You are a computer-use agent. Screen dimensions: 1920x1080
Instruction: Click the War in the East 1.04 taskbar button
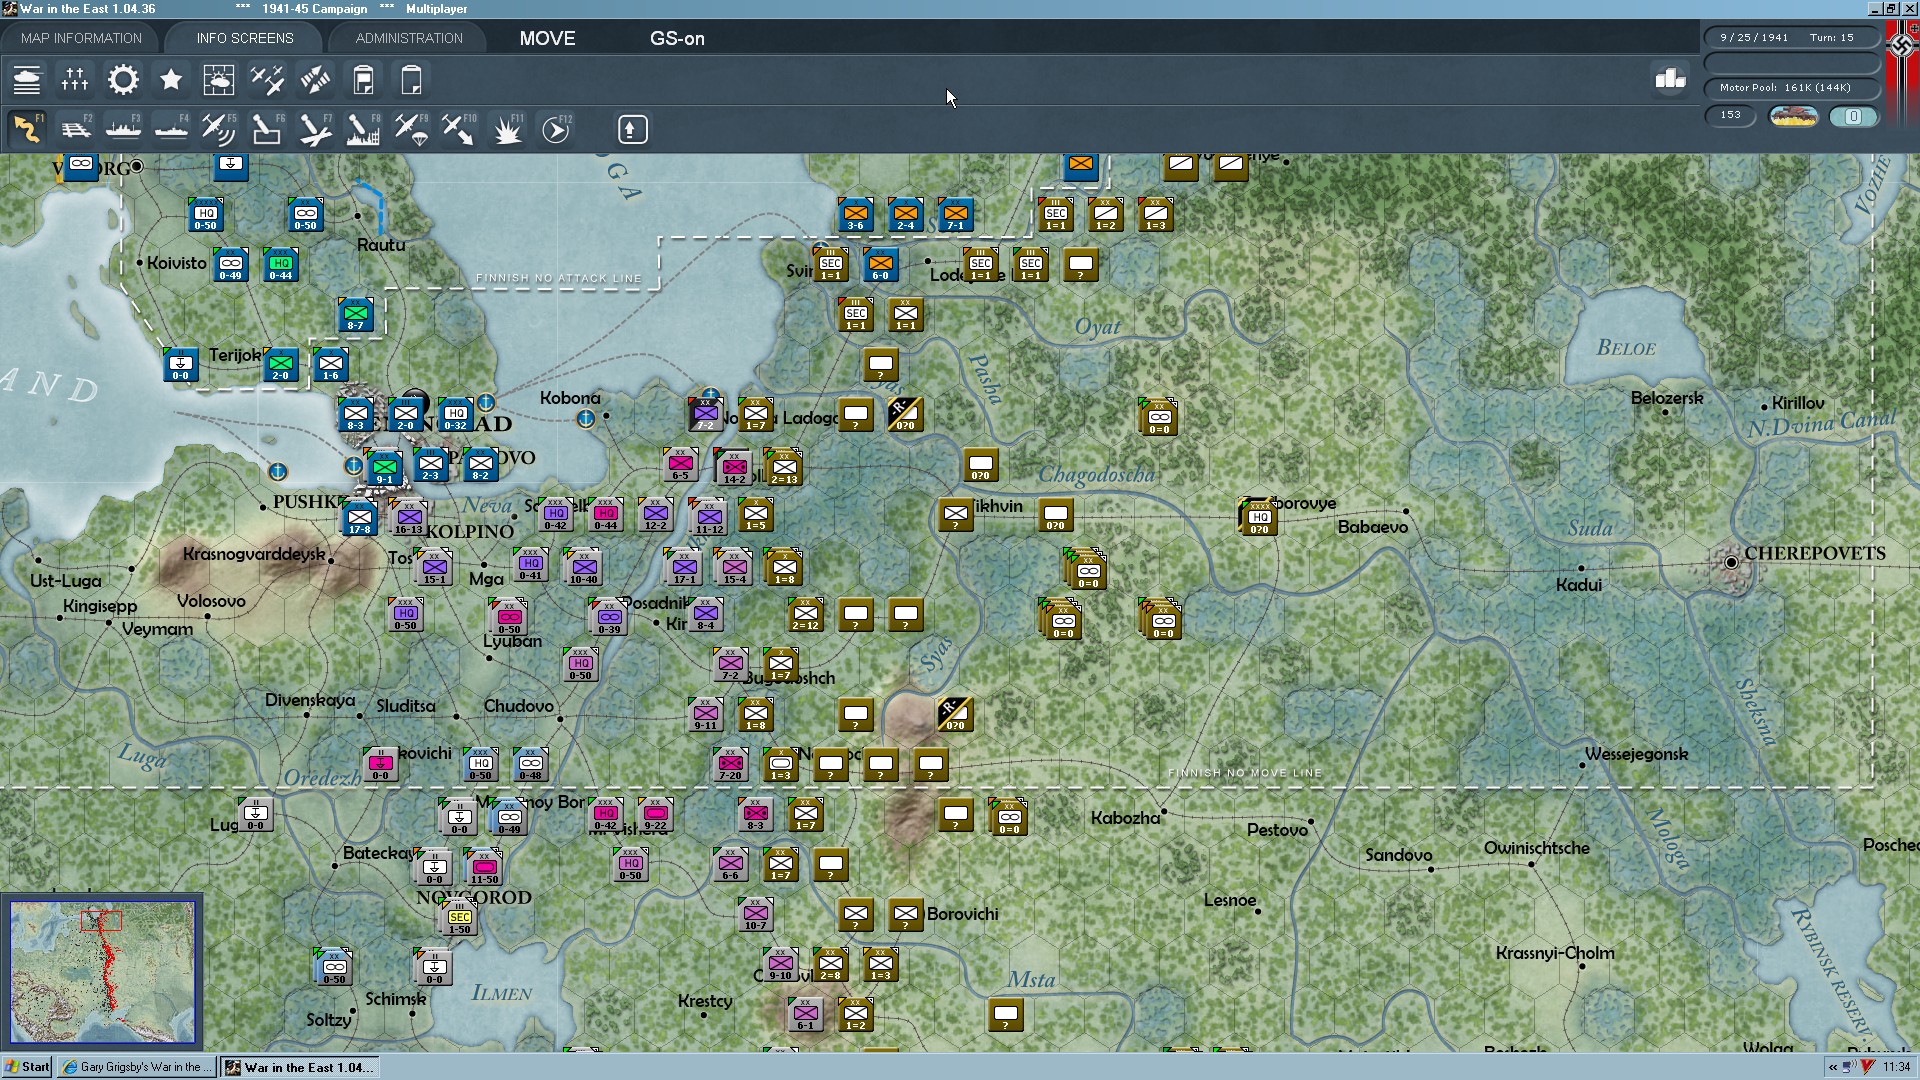[x=300, y=1067]
